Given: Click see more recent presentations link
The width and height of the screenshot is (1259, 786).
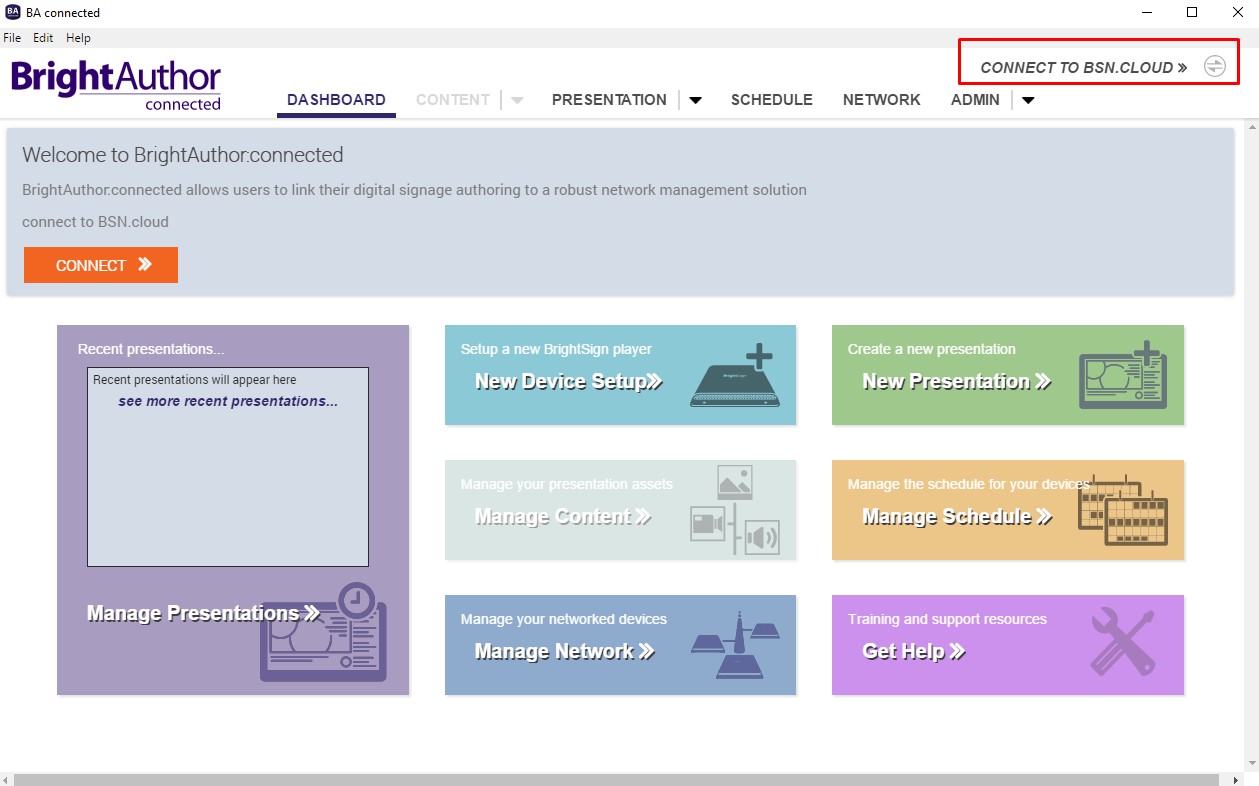Looking at the screenshot, I should pos(228,401).
